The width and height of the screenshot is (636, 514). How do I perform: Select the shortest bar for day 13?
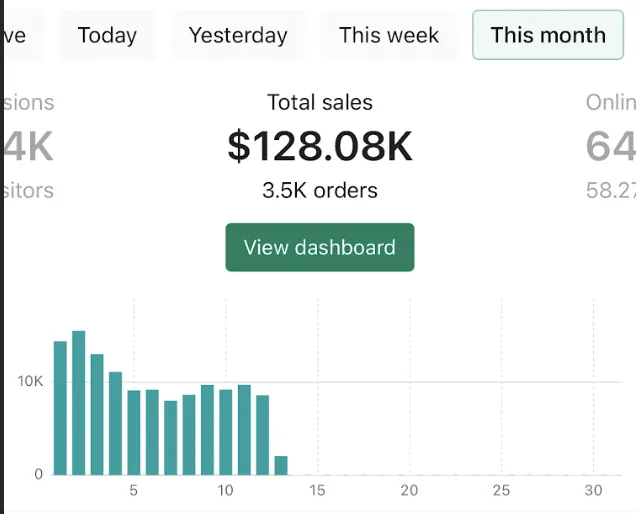(281, 465)
